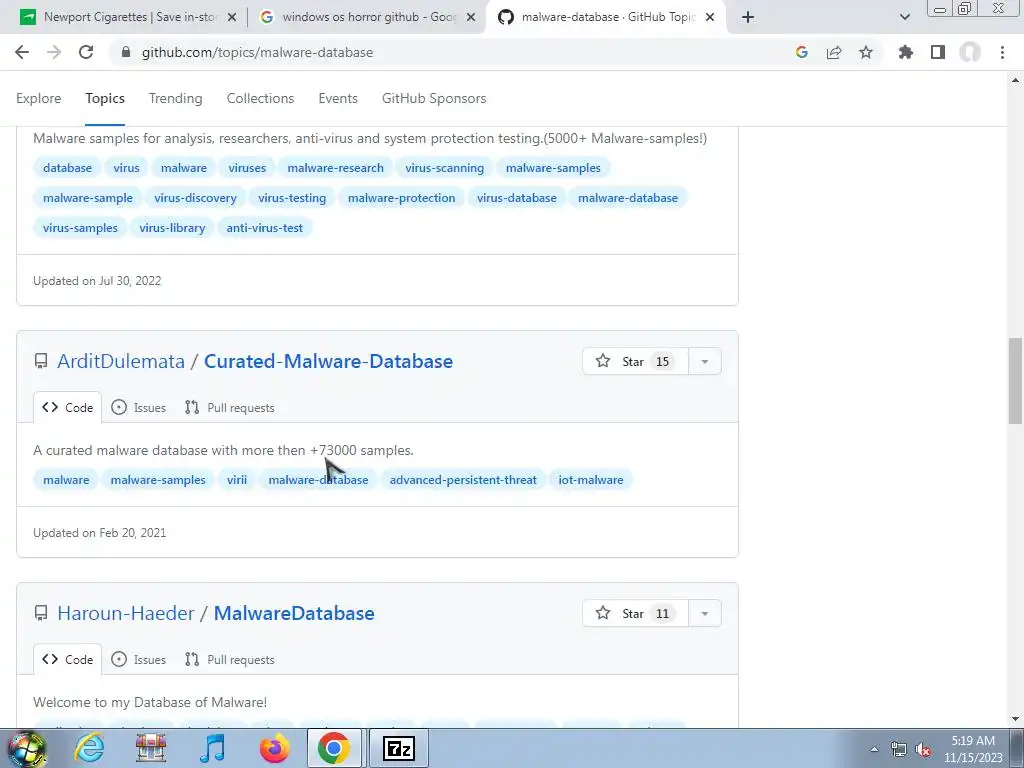Open ArditDulemata user link
The width and height of the screenshot is (1024, 768).
pos(121,361)
